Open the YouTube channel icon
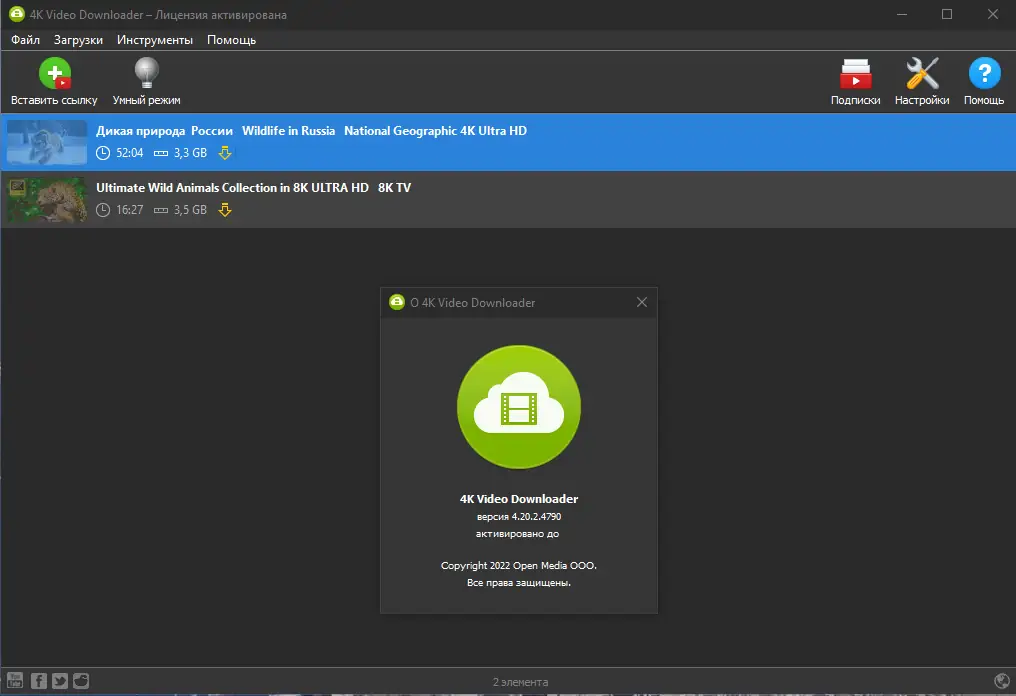This screenshot has height=696, width=1016. [x=14, y=681]
